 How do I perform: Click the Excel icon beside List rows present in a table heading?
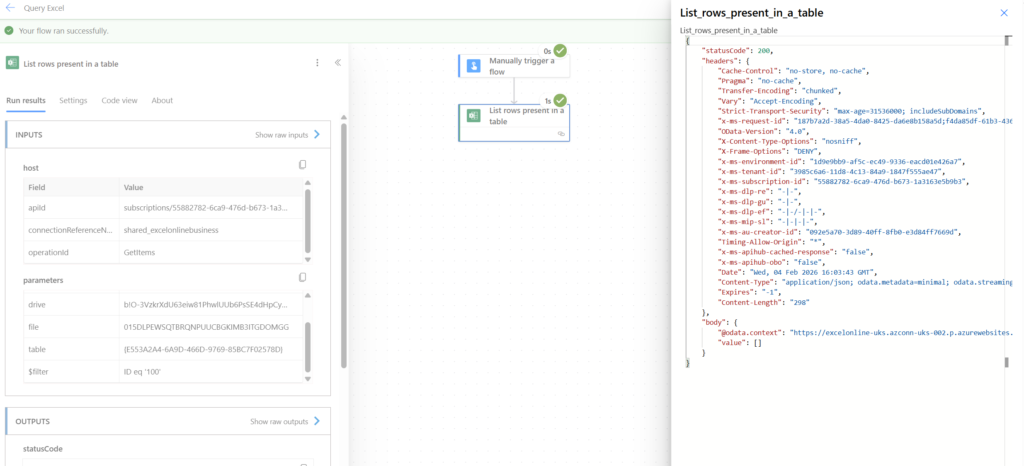tap(12, 63)
